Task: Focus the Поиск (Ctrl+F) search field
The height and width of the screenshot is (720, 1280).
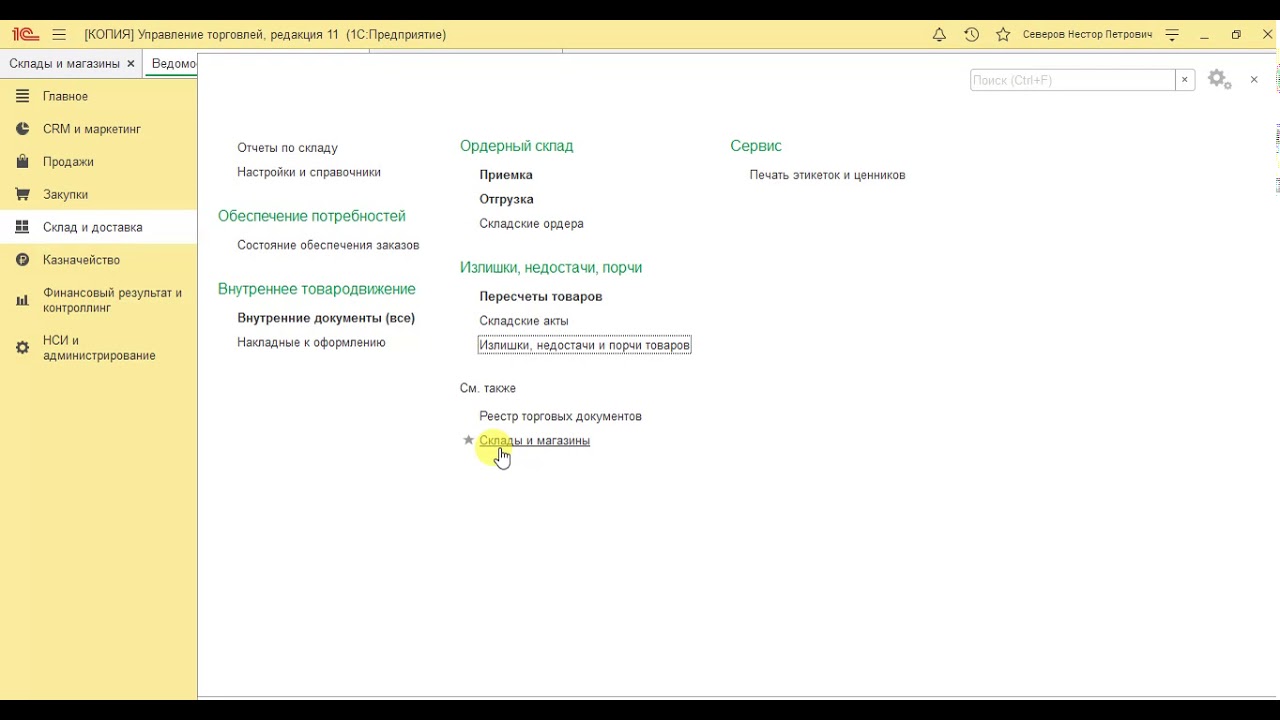Action: coord(1072,80)
